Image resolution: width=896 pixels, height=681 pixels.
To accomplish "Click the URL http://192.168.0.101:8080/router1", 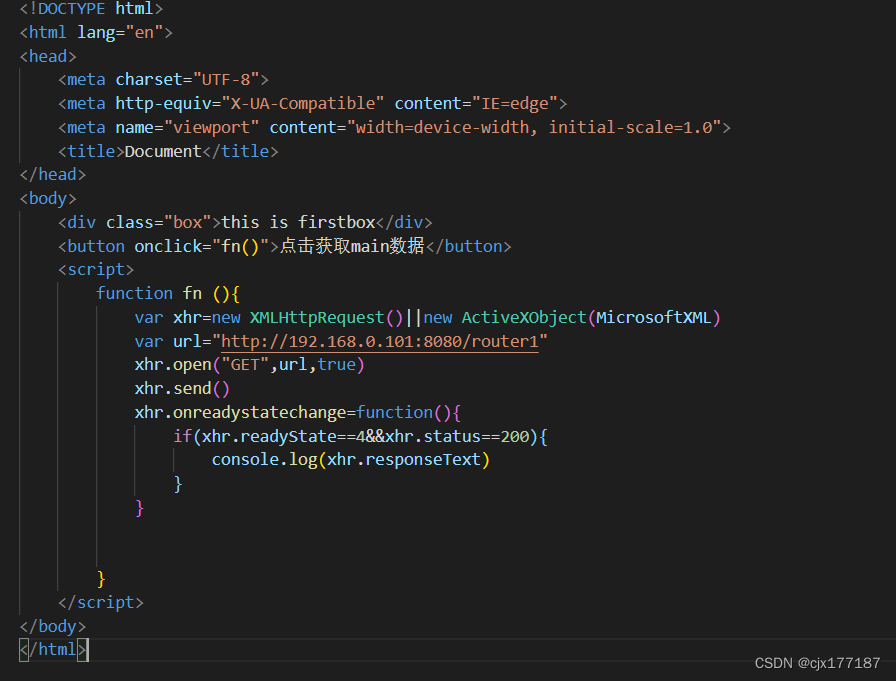I will 379,342.
